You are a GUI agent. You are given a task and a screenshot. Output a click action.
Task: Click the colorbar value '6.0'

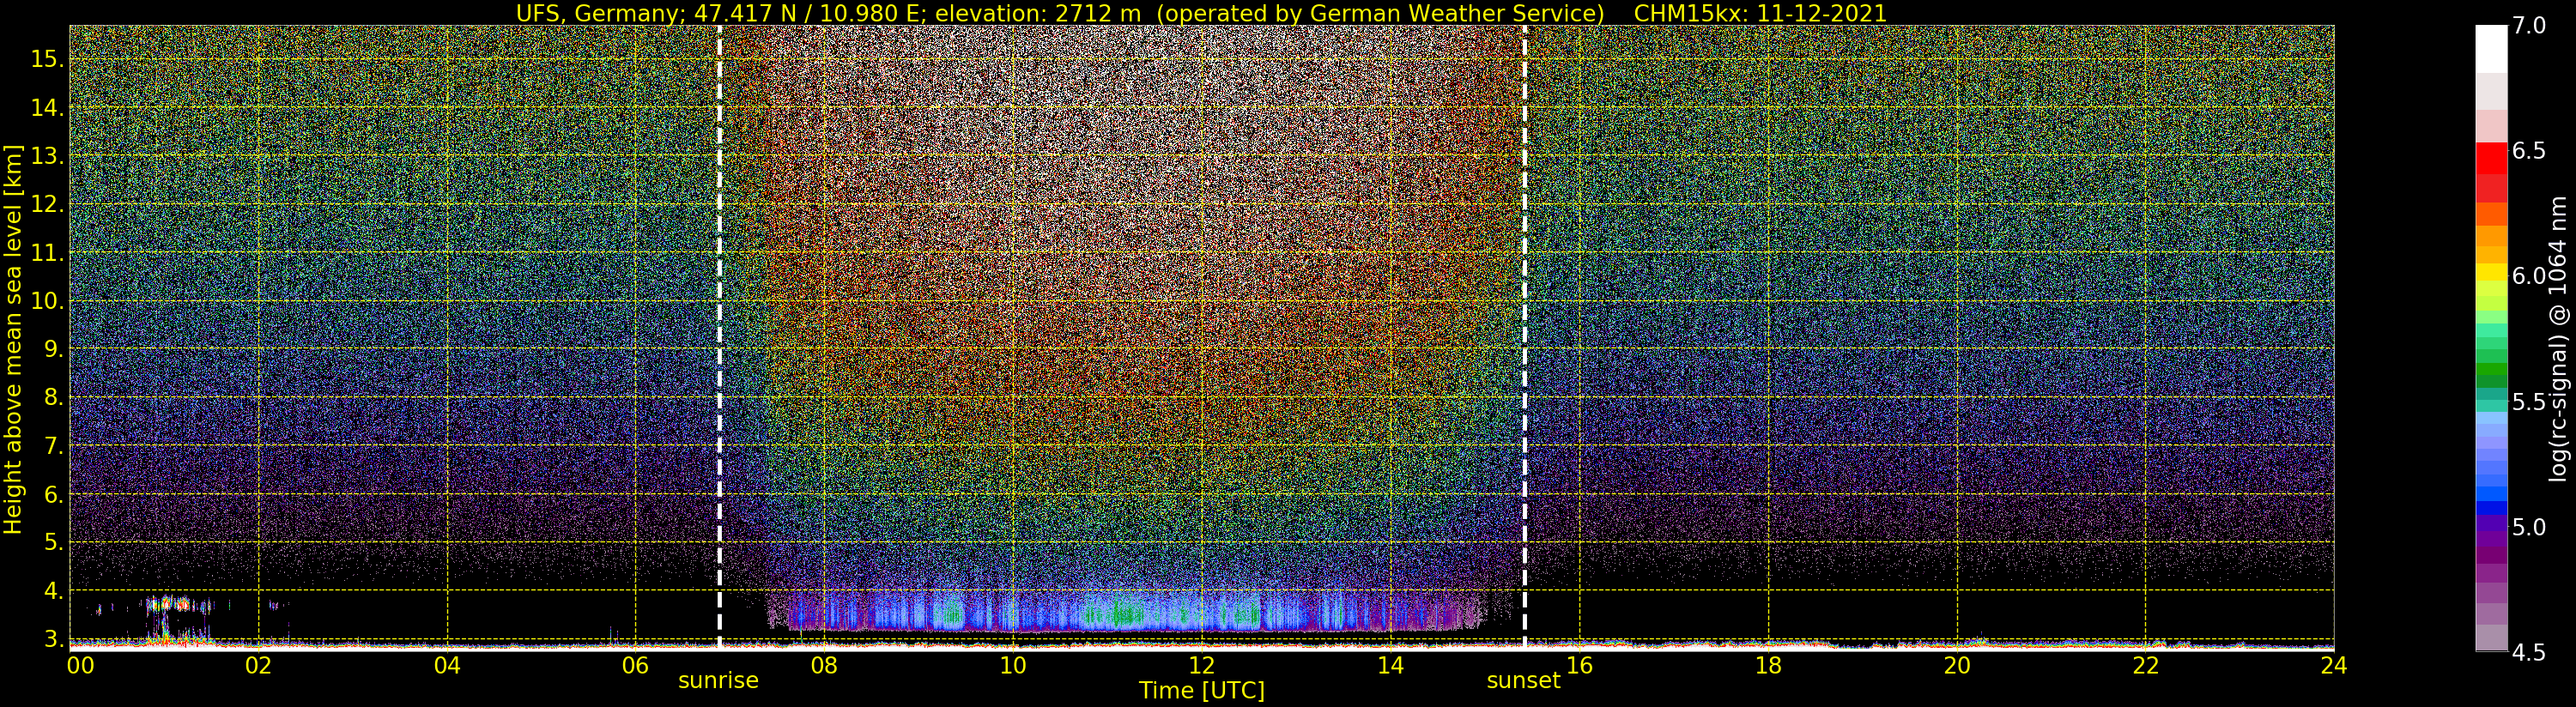2529,276
